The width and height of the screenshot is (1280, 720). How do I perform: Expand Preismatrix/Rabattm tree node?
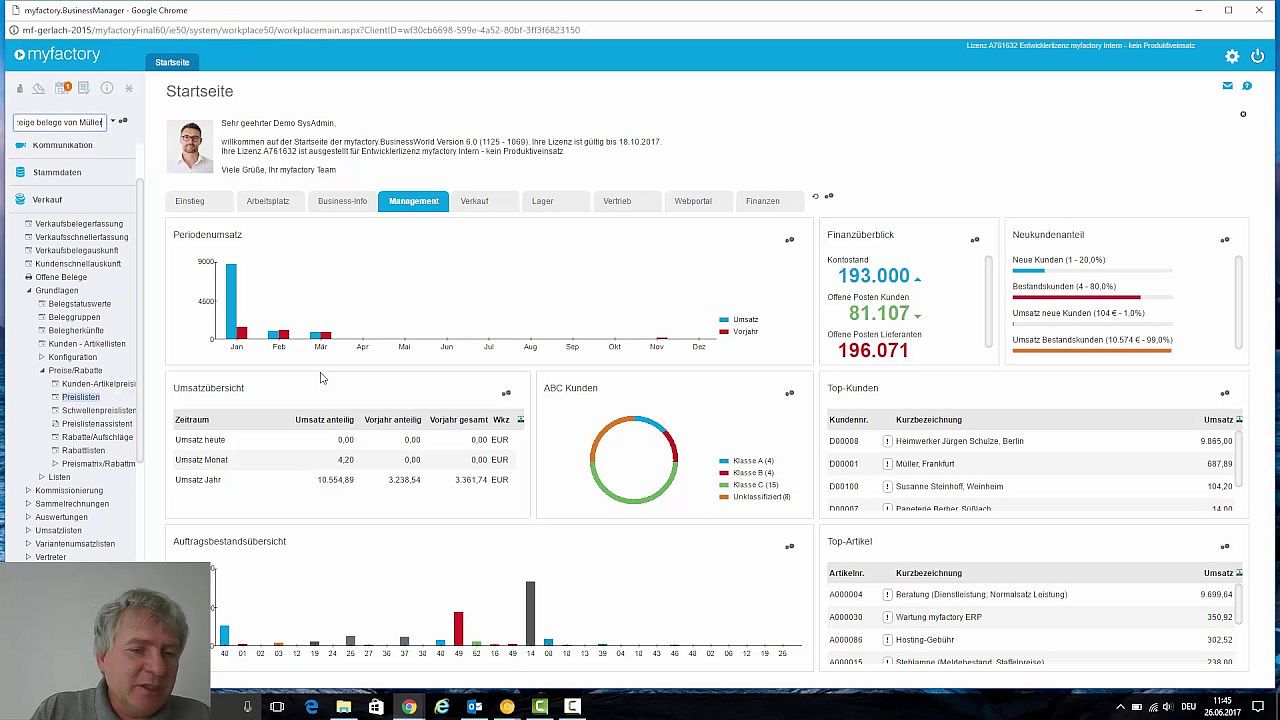click(55, 464)
